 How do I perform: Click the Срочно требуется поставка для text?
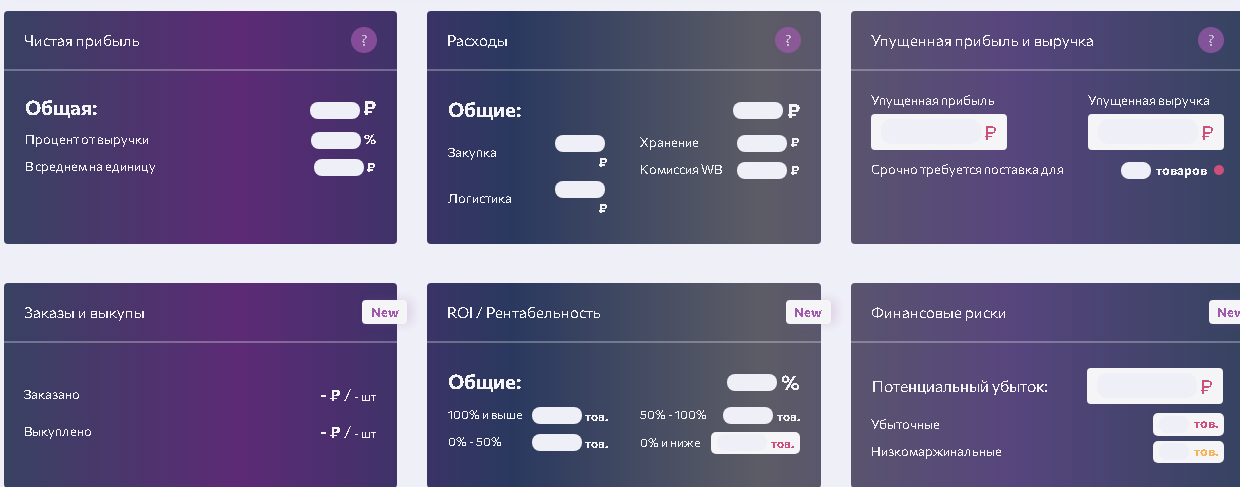click(967, 170)
